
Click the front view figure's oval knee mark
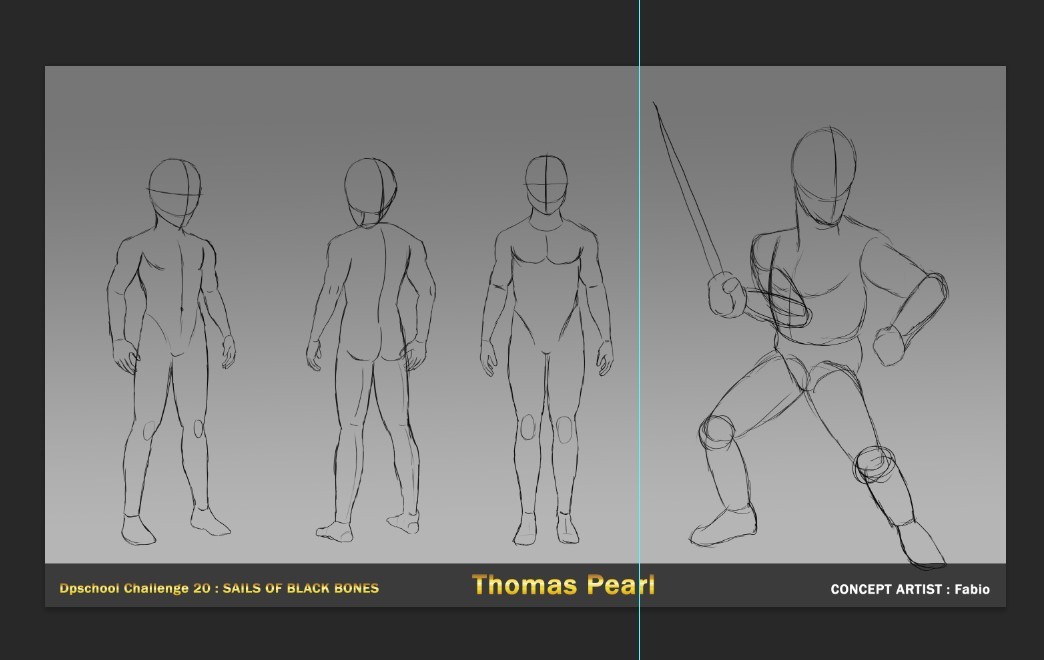pos(564,429)
